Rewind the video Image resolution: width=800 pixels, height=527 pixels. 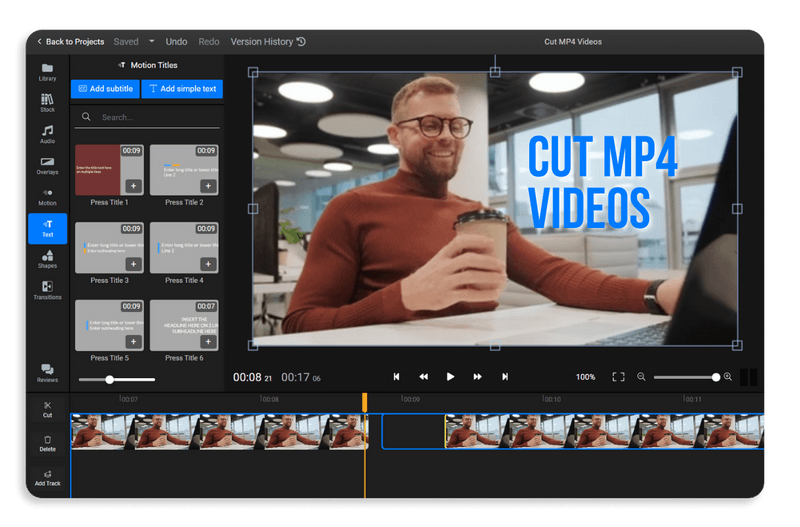(x=423, y=377)
